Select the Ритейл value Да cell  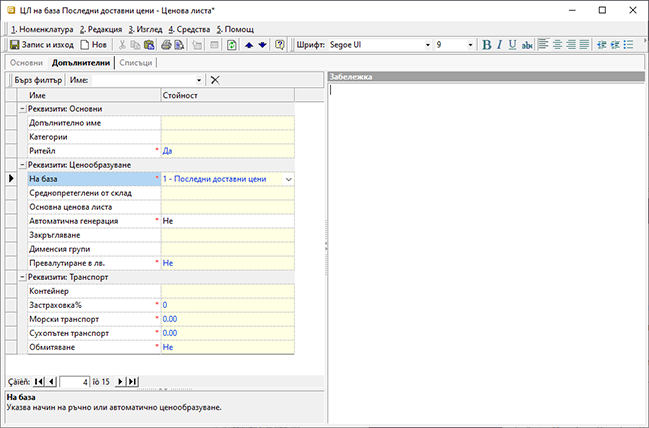[227, 151]
